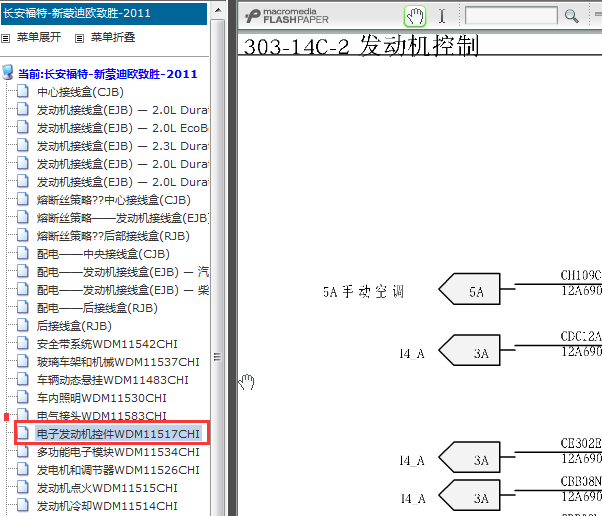Open 发动机接线盒(EJB) — 2.3L Dura item
602x516 pixels.
pyautogui.click(x=122, y=146)
